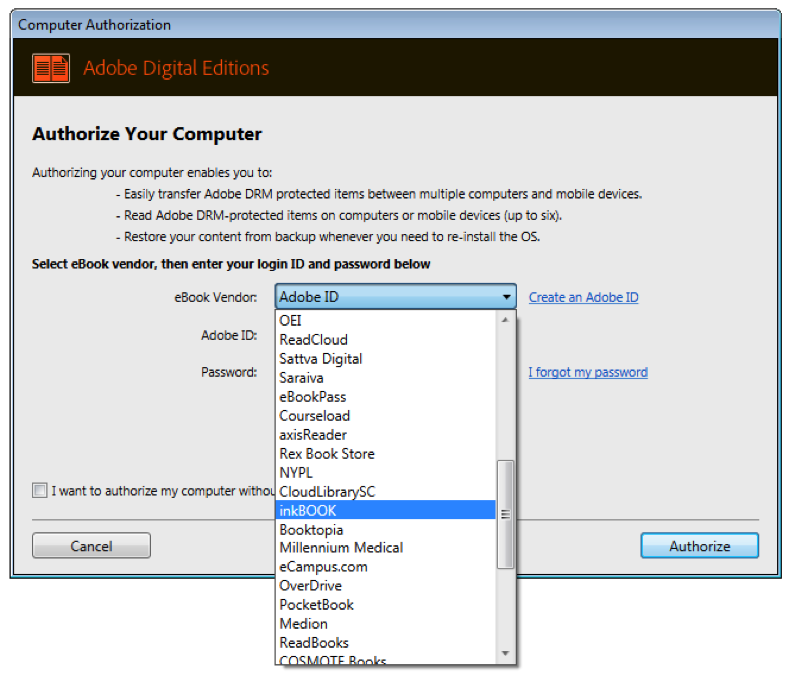Click the list scrollbar down arrow
This screenshot has height=675, width=794.
coord(505,653)
